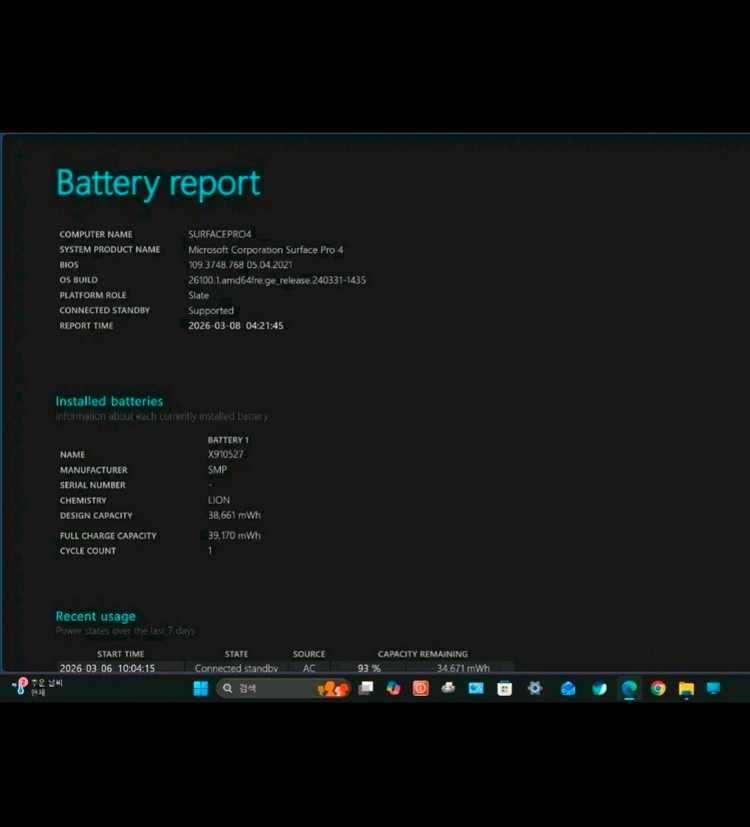Open the mail app on the taskbar
The width and height of the screenshot is (750, 827).
coord(568,688)
